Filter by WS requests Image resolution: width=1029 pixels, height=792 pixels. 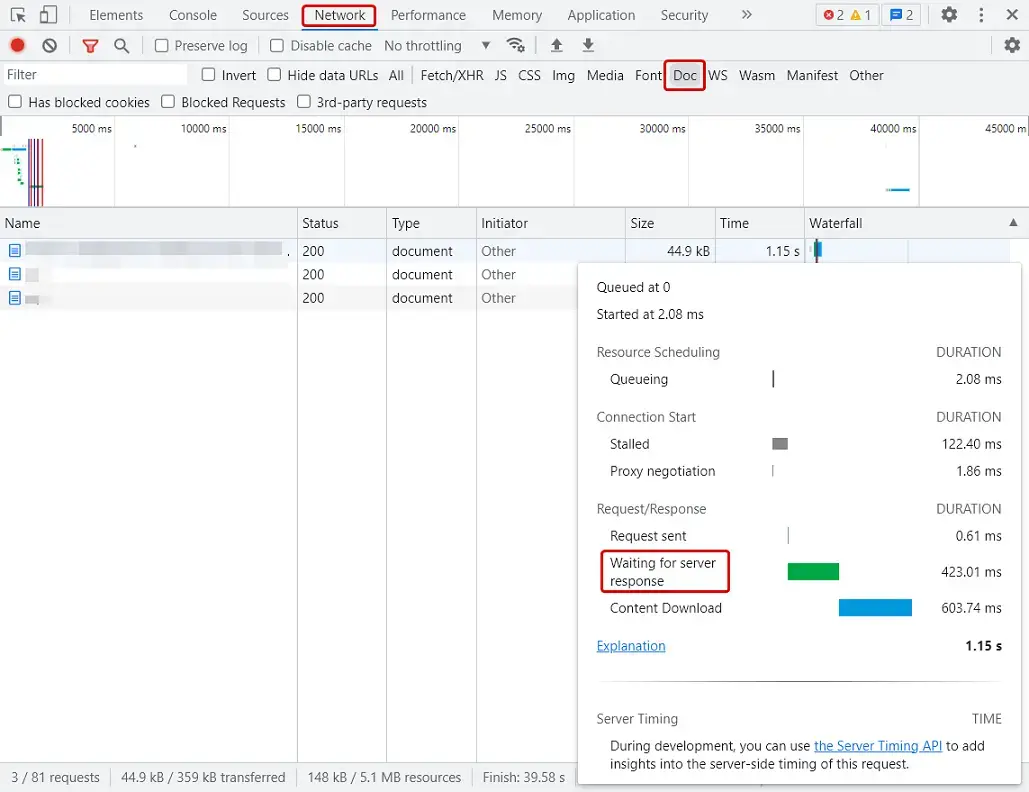coord(717,75)
